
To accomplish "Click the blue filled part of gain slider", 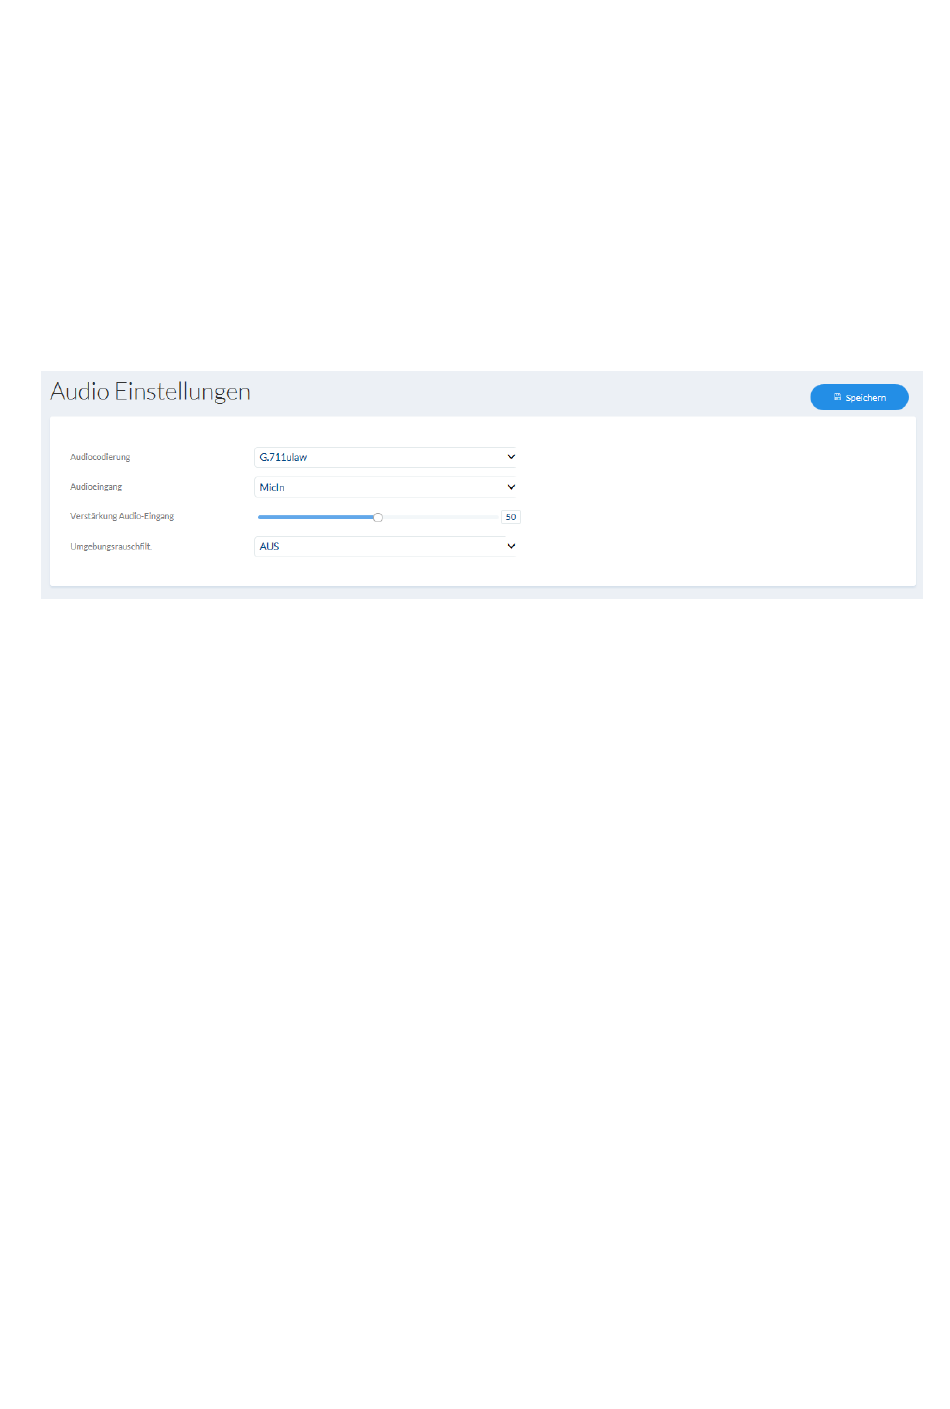I will pyautogui.click(x=315, y=517).
